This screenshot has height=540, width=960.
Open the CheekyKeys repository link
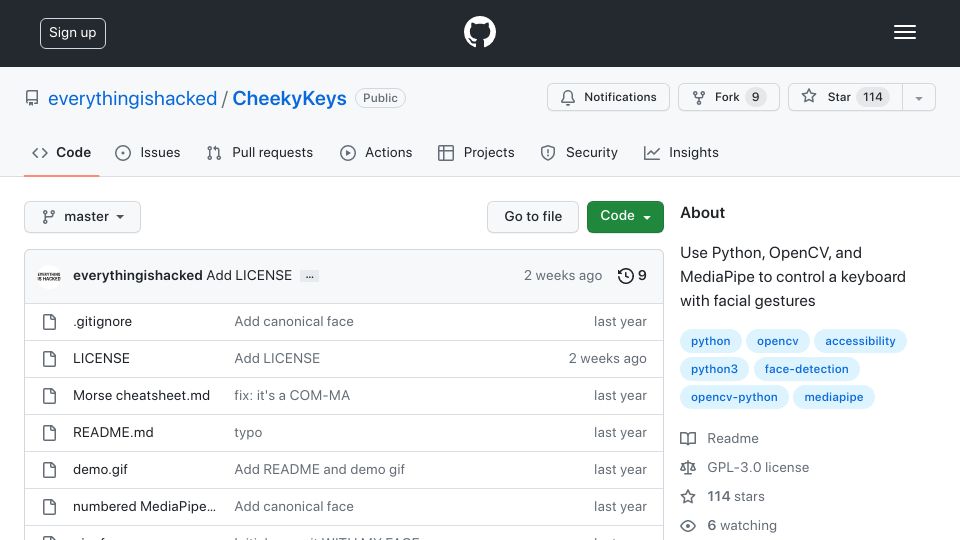click(289, 98)
